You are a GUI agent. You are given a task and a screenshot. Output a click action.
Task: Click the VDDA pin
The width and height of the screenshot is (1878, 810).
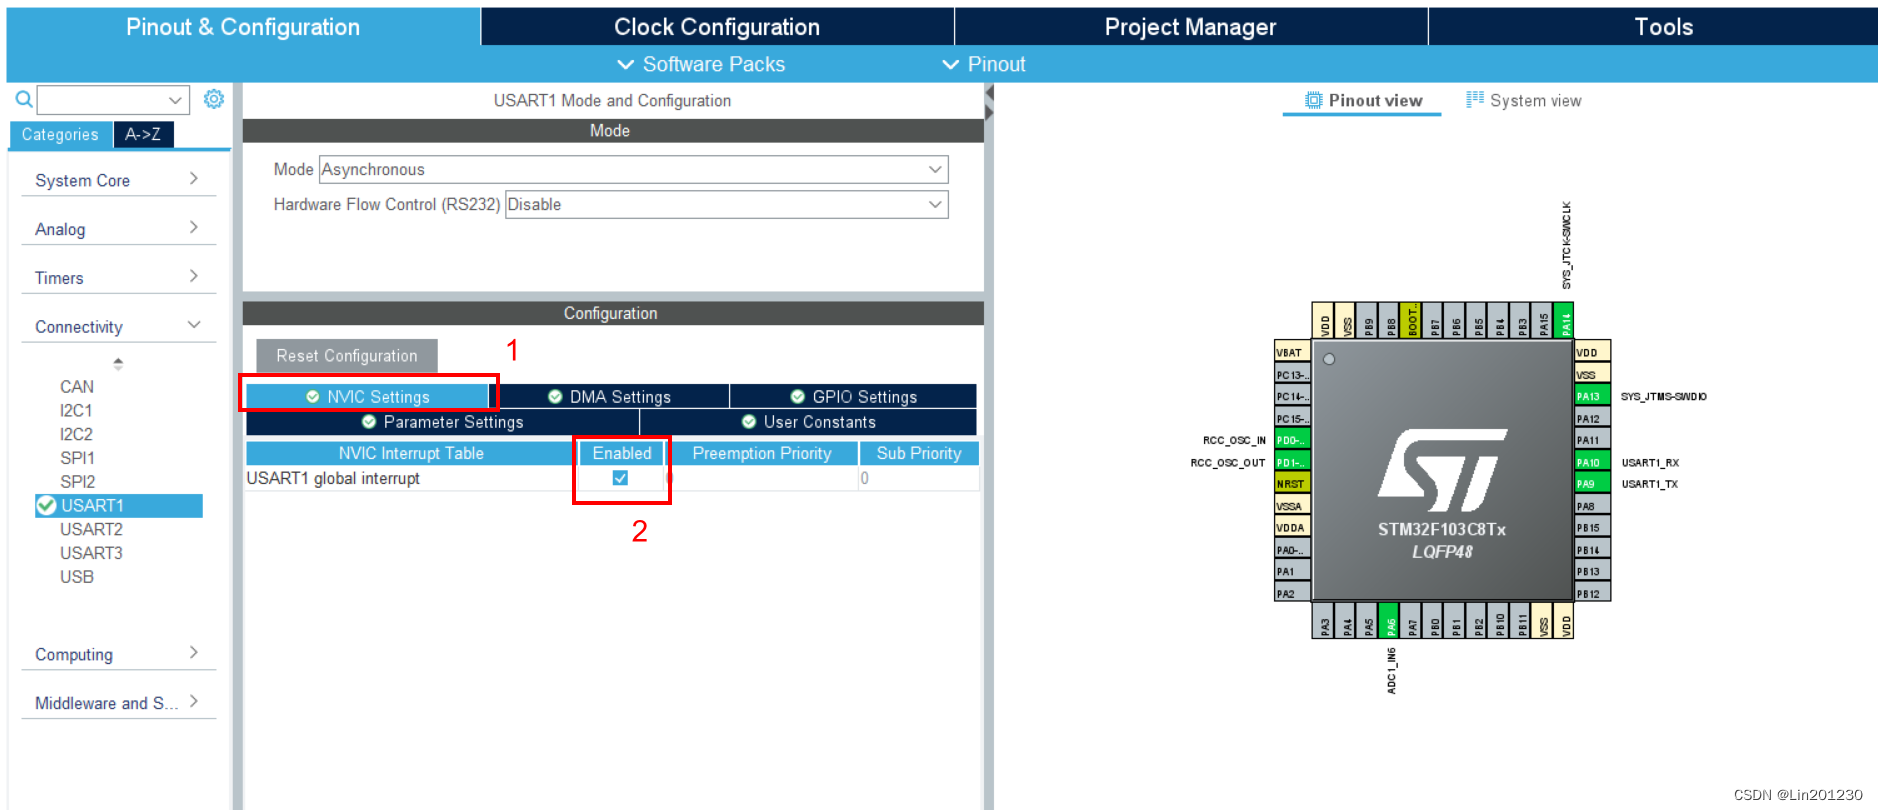[x=1292, y=528]
